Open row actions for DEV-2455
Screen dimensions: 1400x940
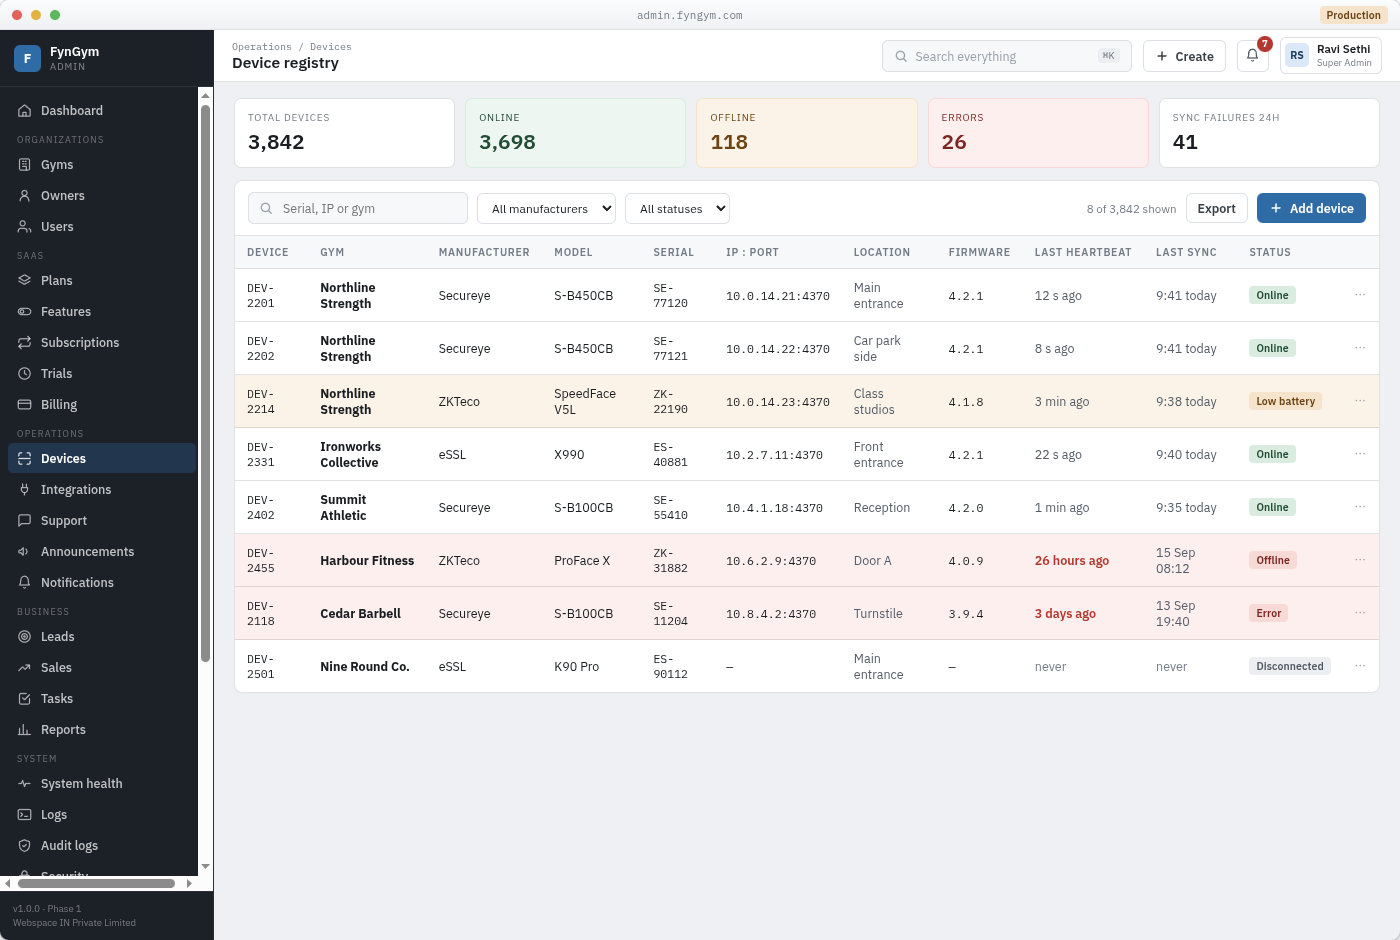[x=1360, y=560]
